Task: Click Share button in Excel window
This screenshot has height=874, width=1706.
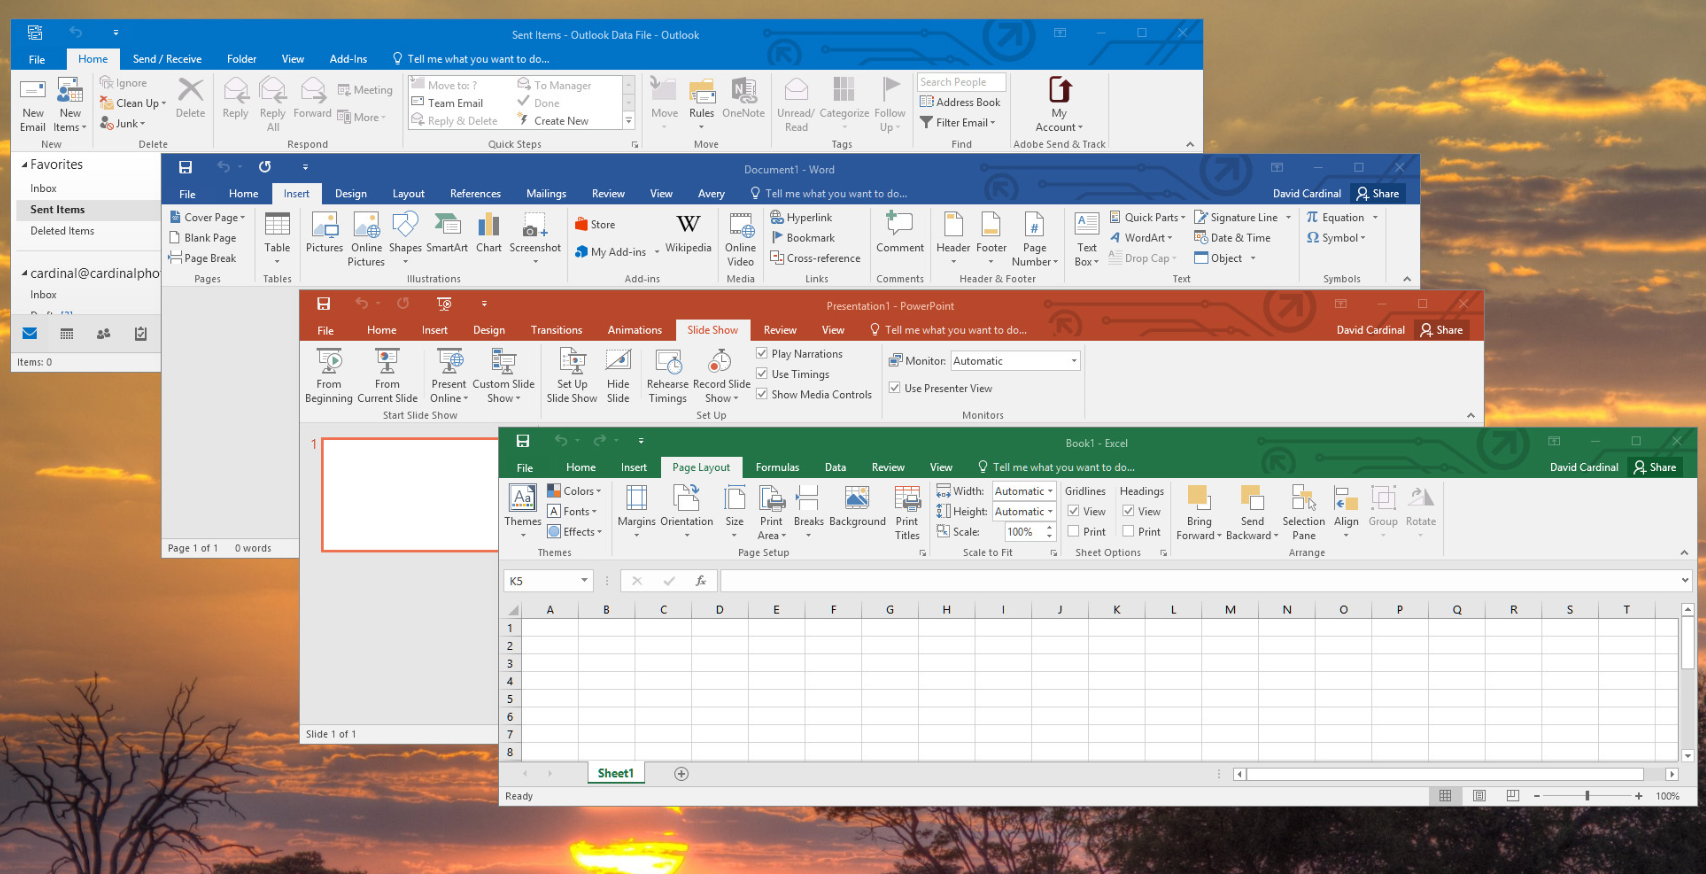Action: [x=1654, y=467]
